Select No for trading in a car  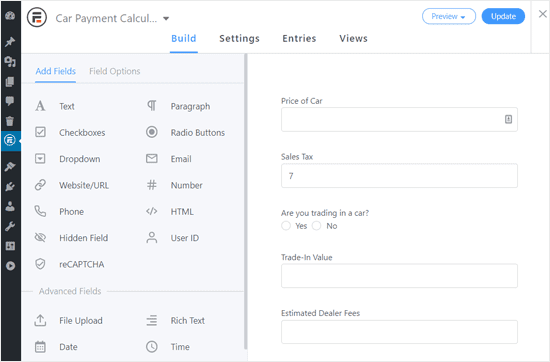pos(316,226)
